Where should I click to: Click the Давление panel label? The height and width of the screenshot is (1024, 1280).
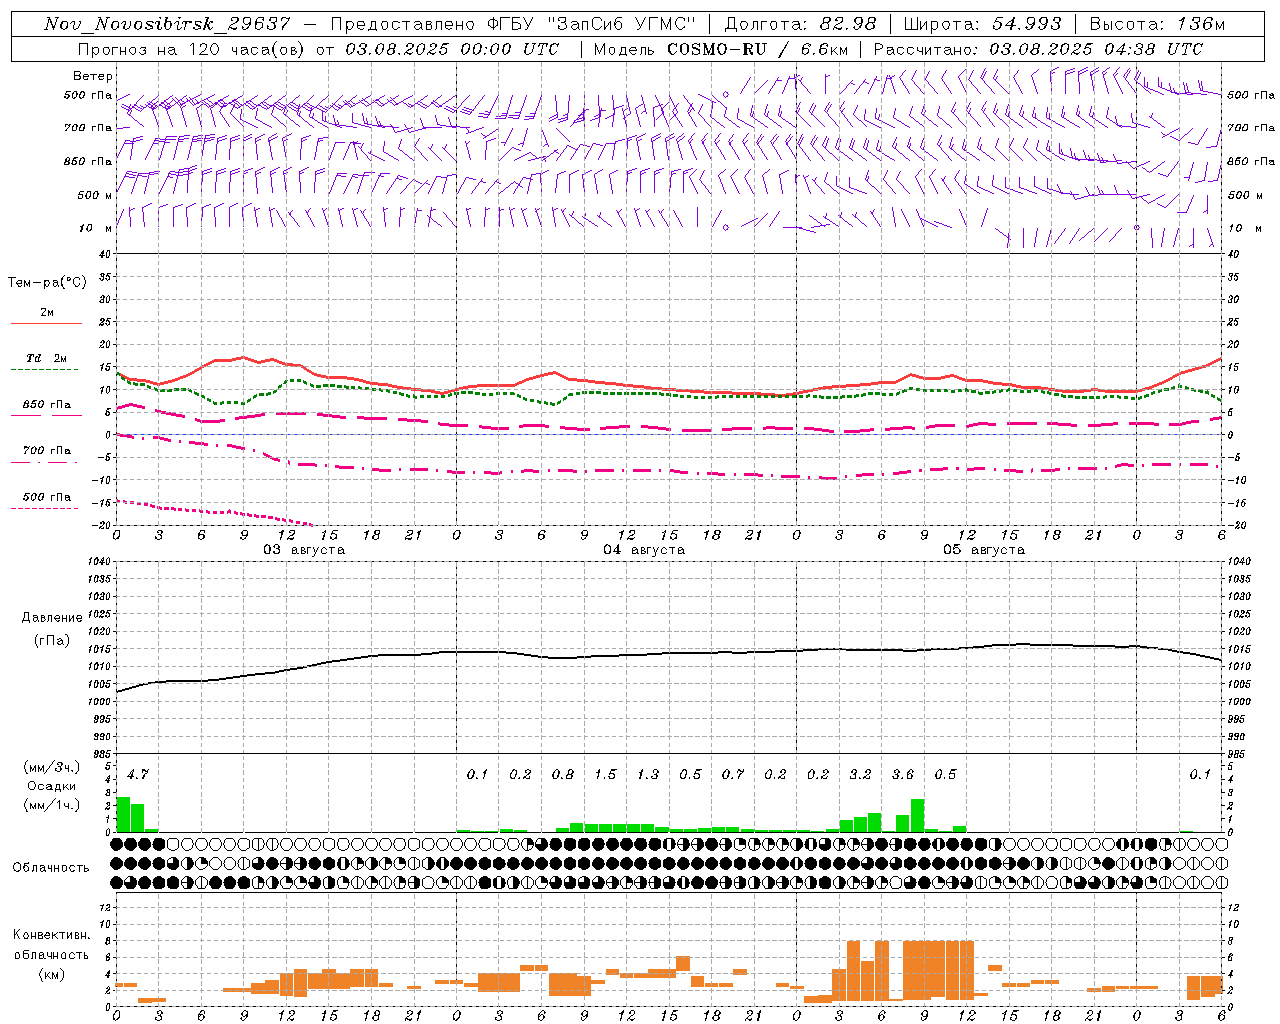click(x=52, y=618)
